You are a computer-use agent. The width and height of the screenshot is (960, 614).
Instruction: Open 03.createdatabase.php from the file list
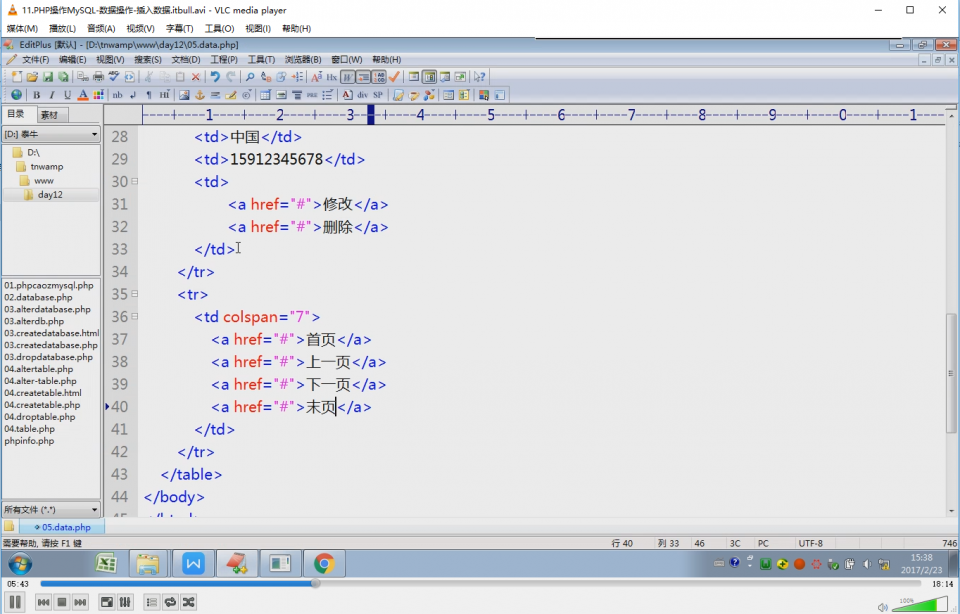[x=51, y=345]
